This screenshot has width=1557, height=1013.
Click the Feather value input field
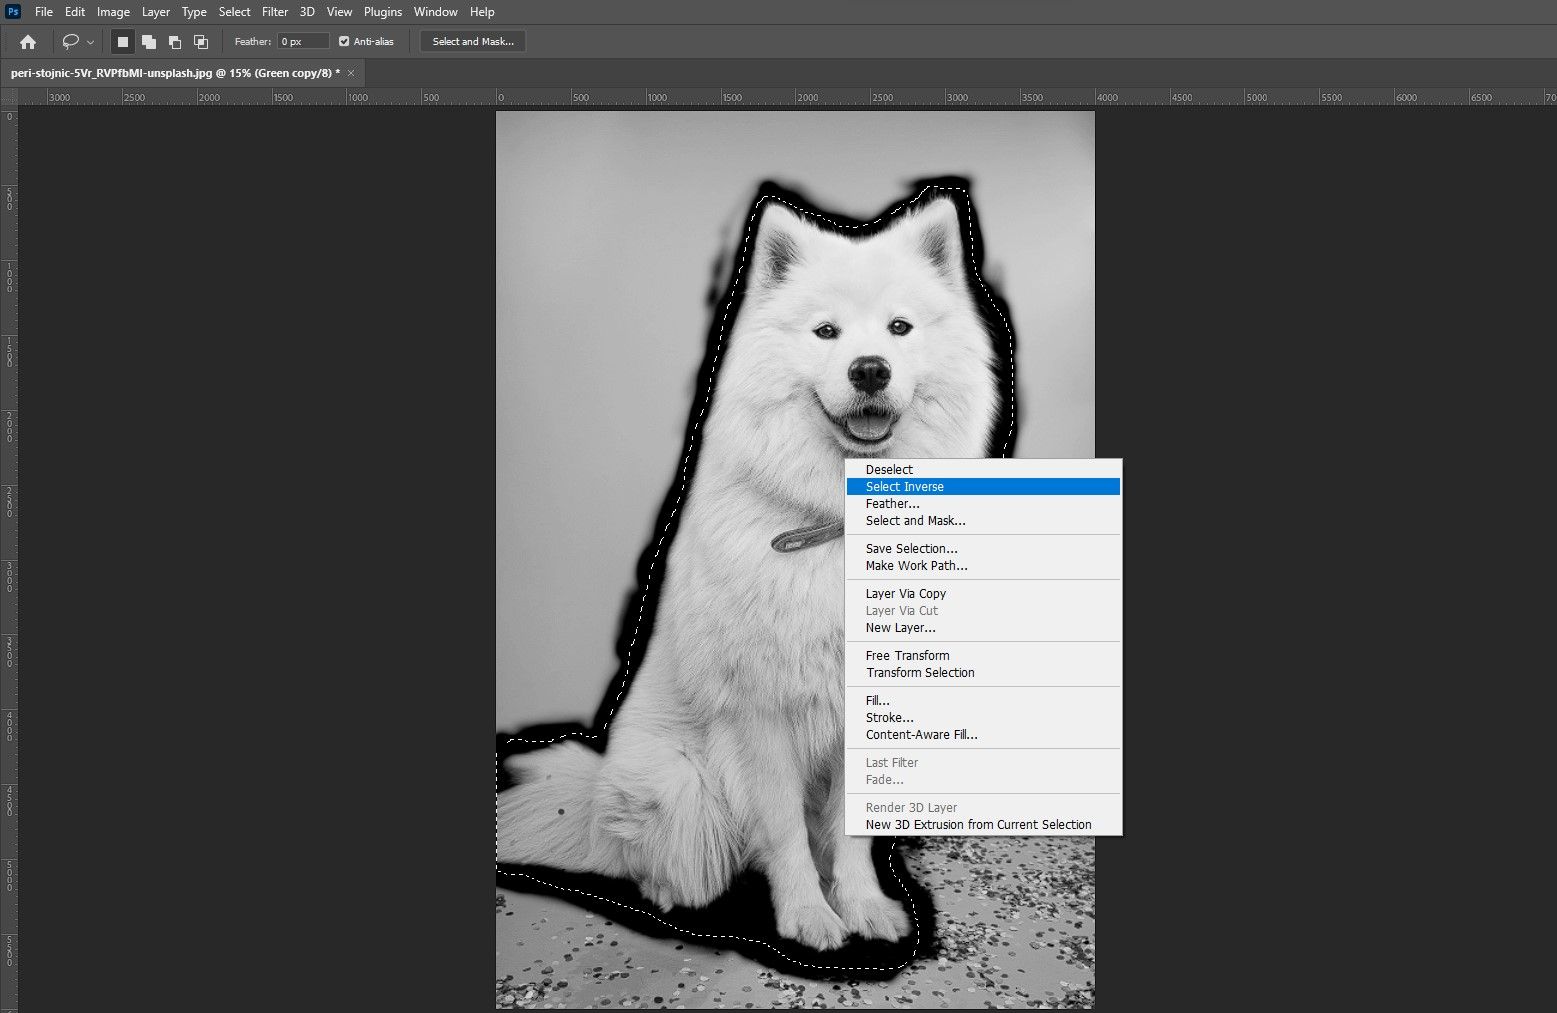click(x=303, y=42)
